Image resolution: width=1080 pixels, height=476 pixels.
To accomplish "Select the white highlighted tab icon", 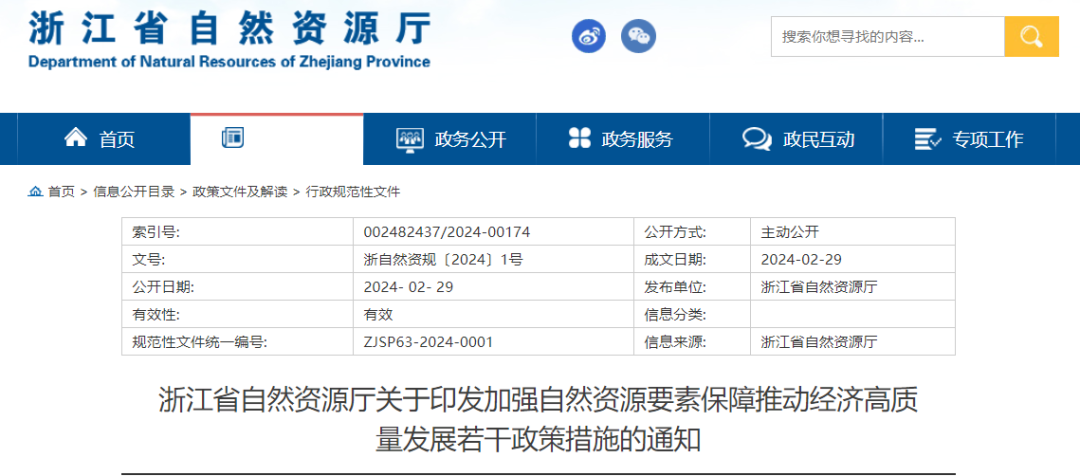I will pyautogui.click(x=233, y=138).
